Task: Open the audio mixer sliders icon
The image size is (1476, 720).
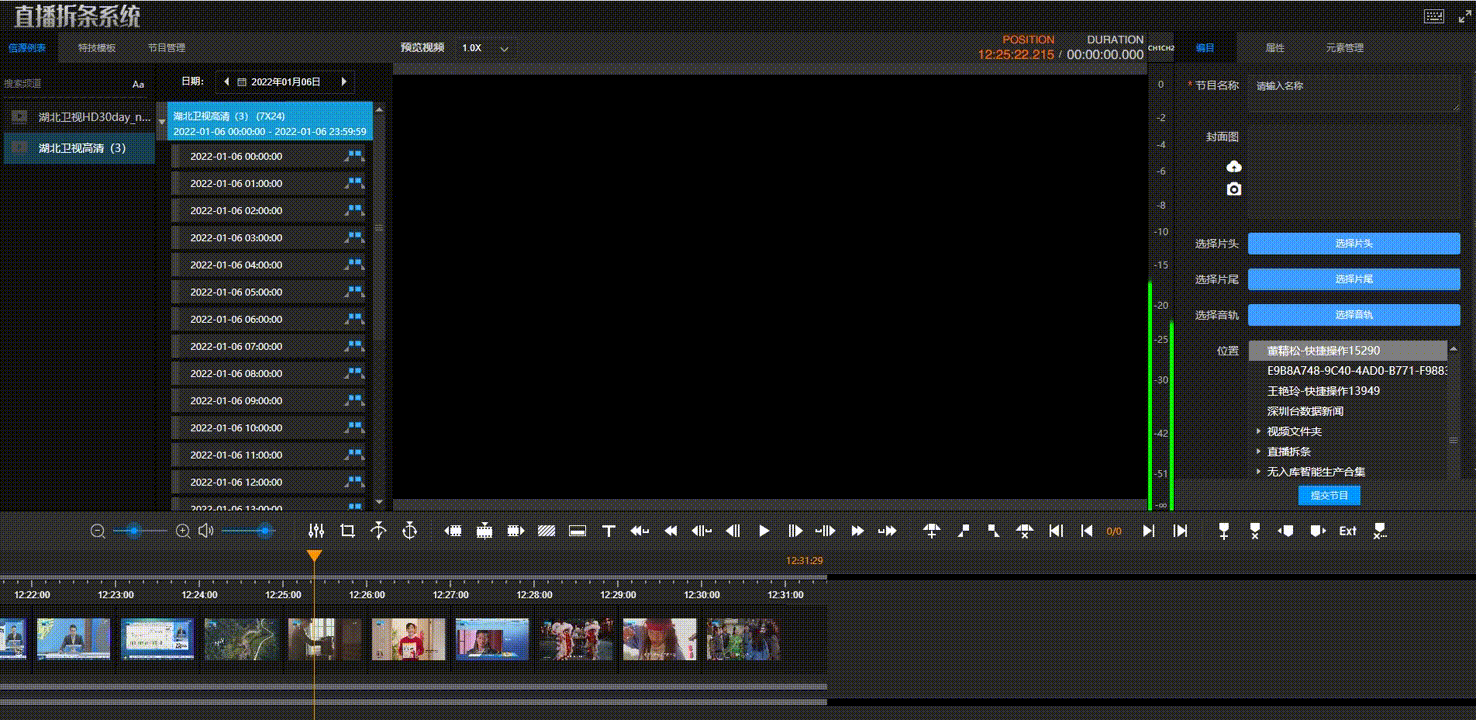Action: point(317,531)
